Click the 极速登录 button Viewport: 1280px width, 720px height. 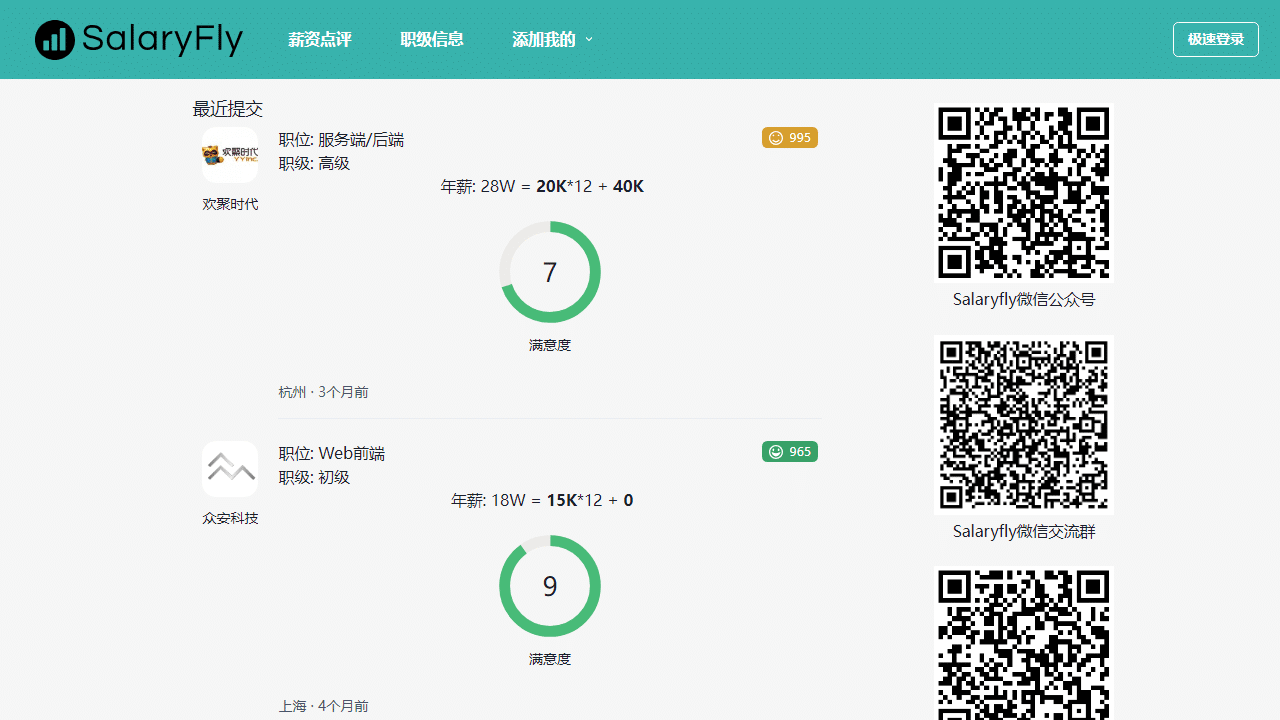point(1216,39)
